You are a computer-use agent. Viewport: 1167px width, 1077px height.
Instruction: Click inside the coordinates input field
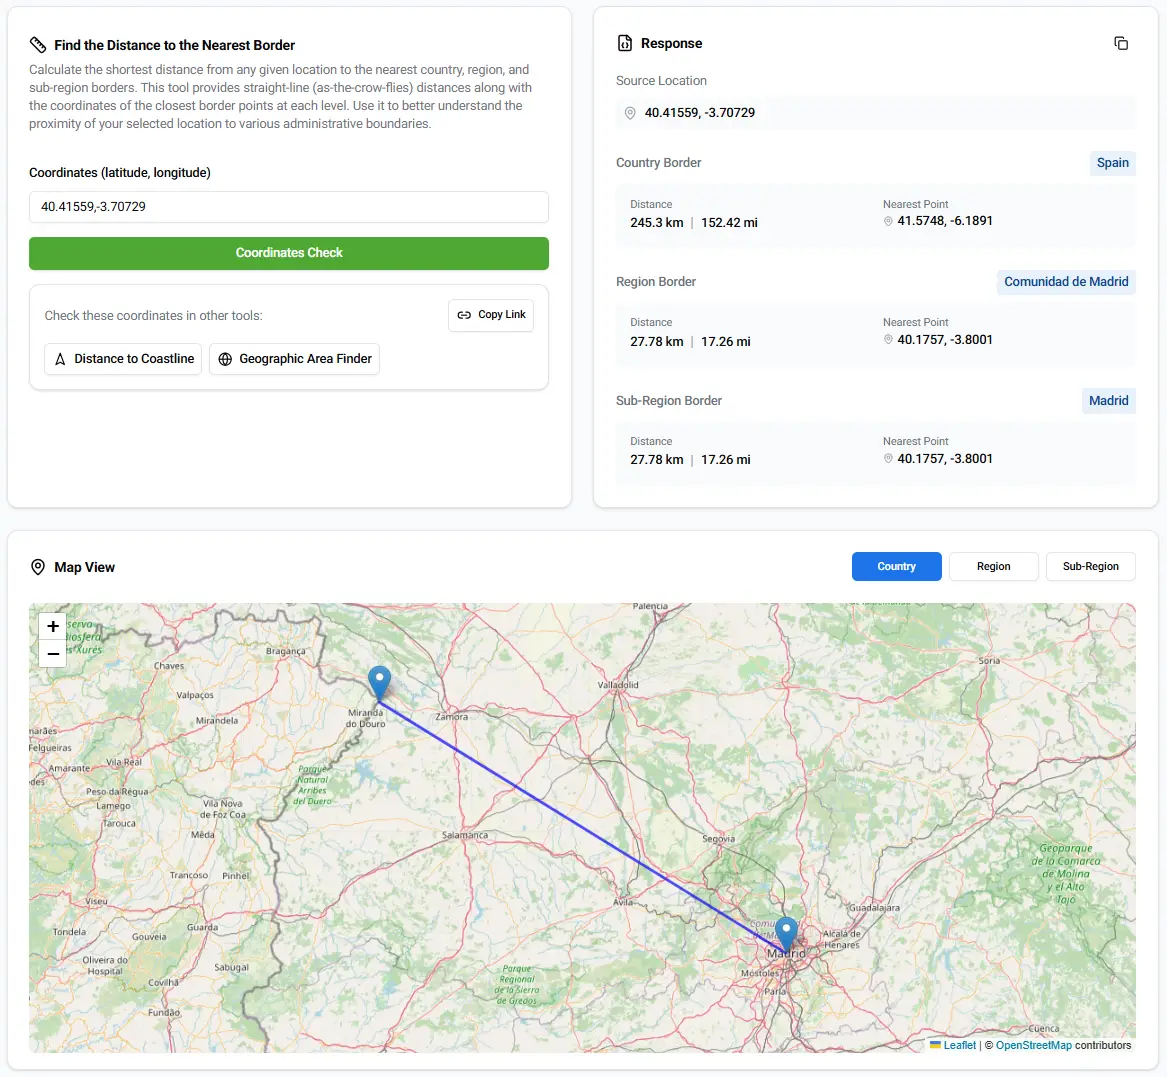288,207
